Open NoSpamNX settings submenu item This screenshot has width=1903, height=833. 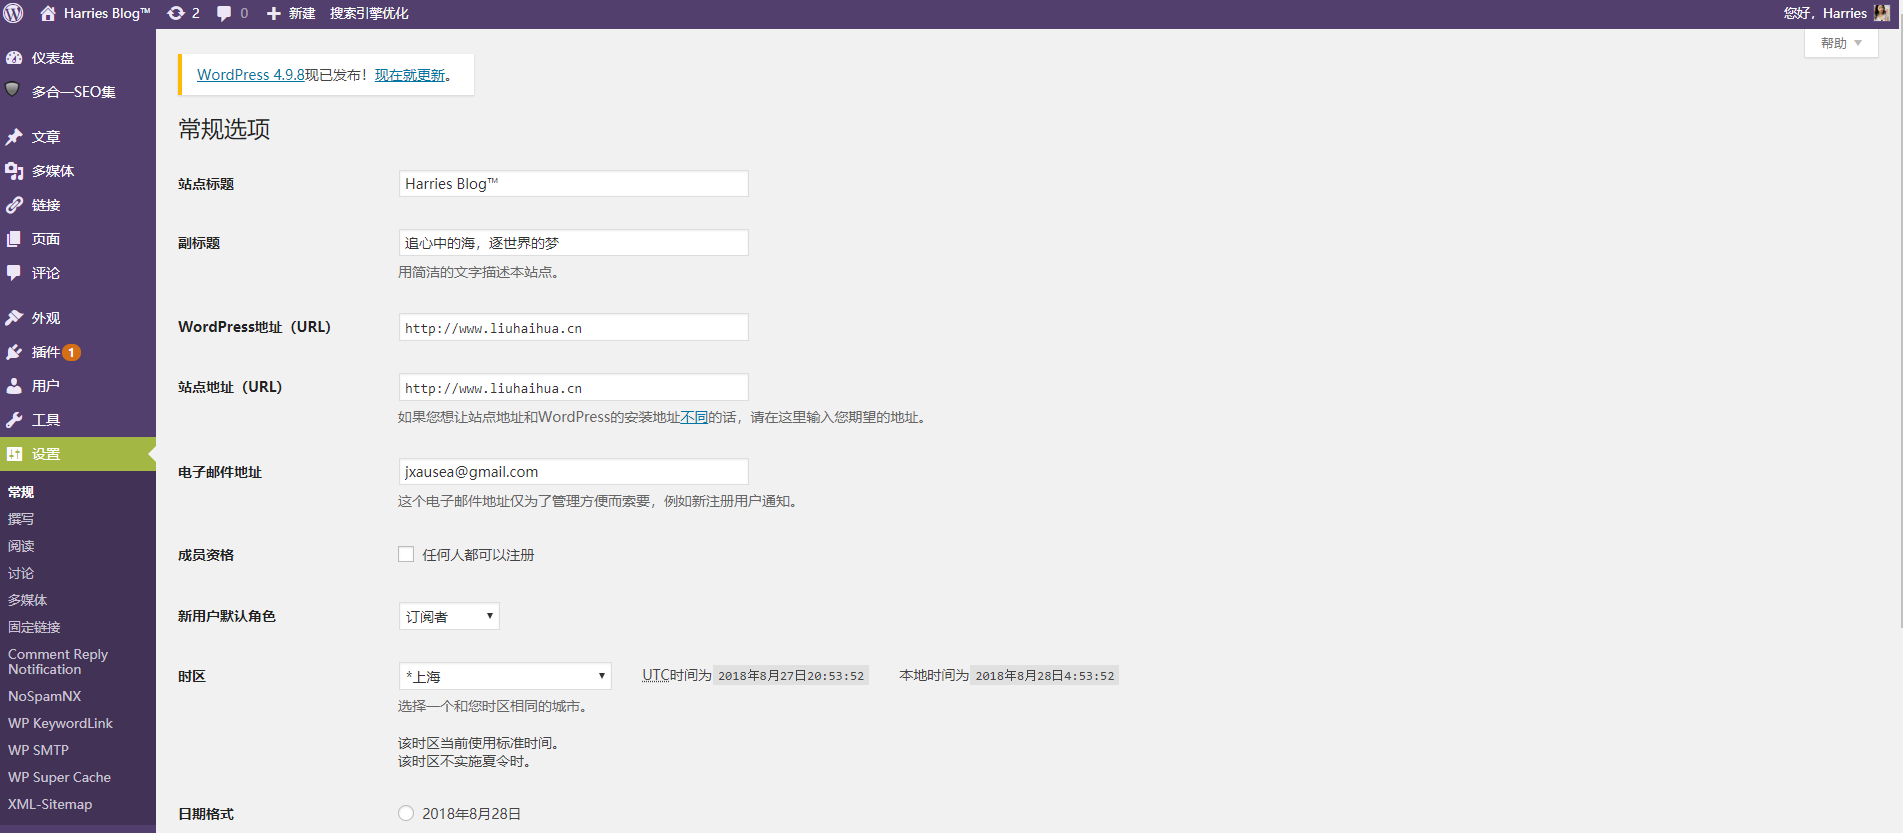point(45,696)
